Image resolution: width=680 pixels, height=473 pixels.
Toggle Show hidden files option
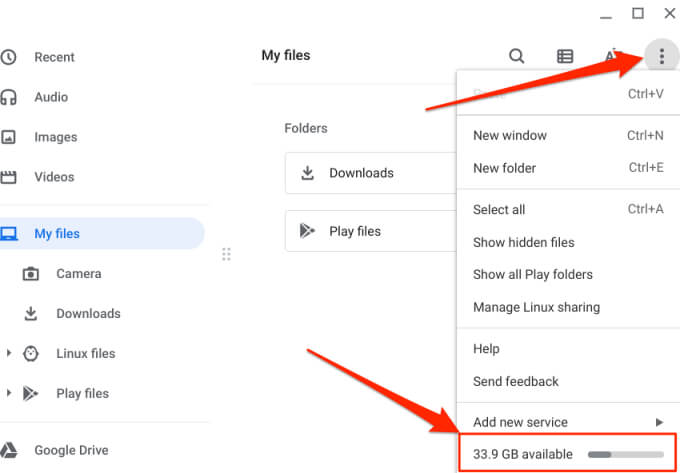[x=523, y=242]
